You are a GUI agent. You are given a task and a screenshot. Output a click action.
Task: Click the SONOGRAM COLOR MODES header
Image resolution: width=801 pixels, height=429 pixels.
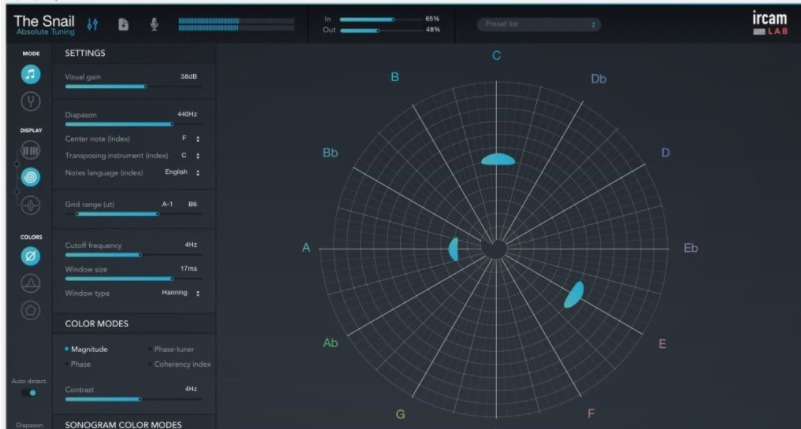click(x=123, y=424)
